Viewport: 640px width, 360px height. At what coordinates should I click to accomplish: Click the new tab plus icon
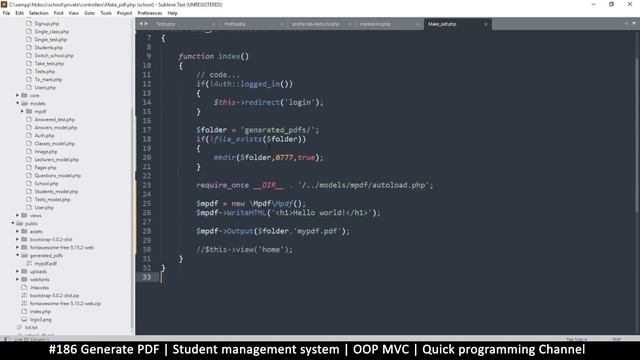[x=626, y=24]
